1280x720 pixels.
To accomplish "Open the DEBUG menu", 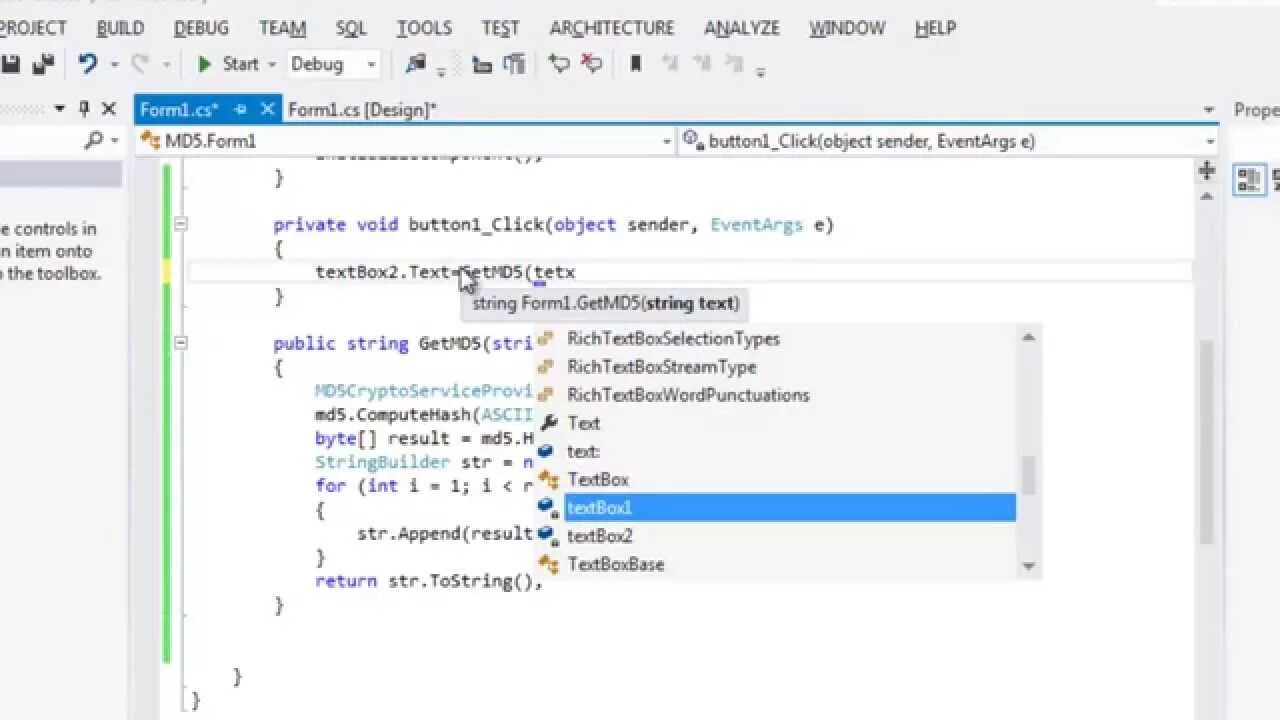I will [x=201, y=28].
